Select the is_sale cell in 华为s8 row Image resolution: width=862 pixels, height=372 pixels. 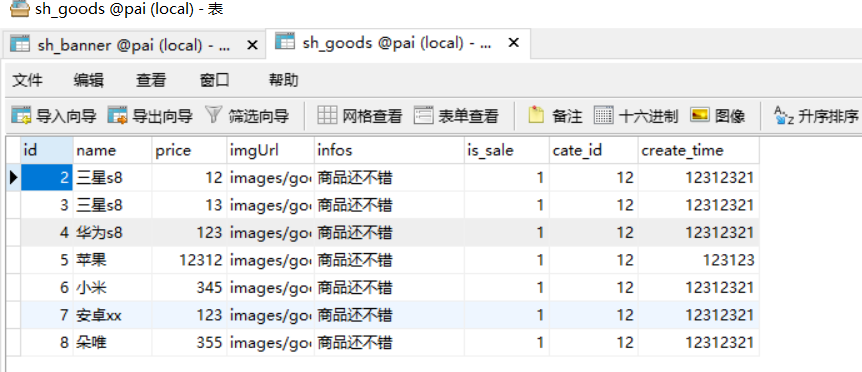click(x=506, y=232)
